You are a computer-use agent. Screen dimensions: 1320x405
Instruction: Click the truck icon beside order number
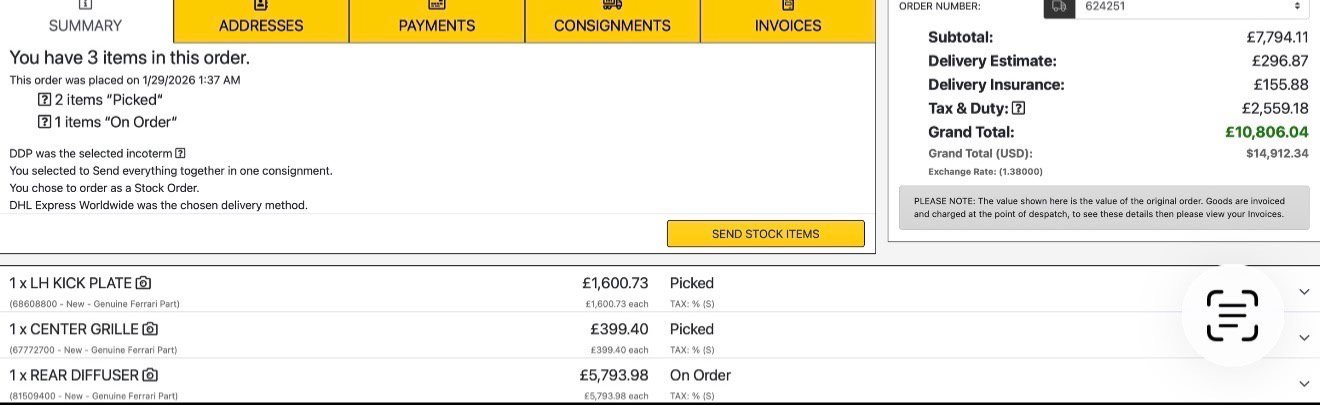point(1060,7)
